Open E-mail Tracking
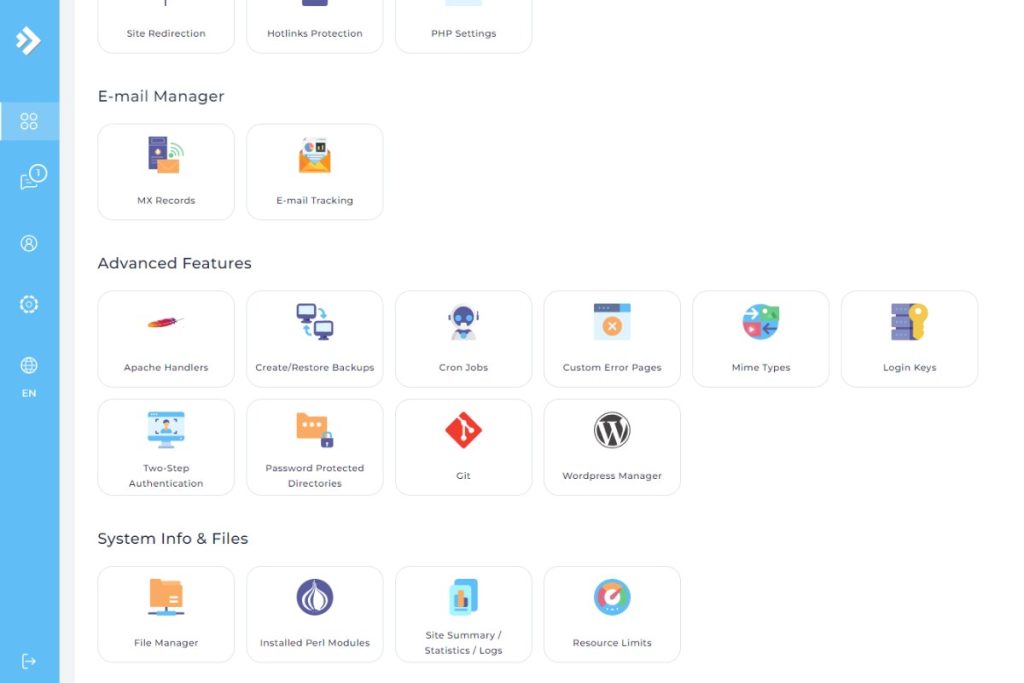Viewport: 1024px width, 683px height. pyautogui.click(x=314, y=170)
